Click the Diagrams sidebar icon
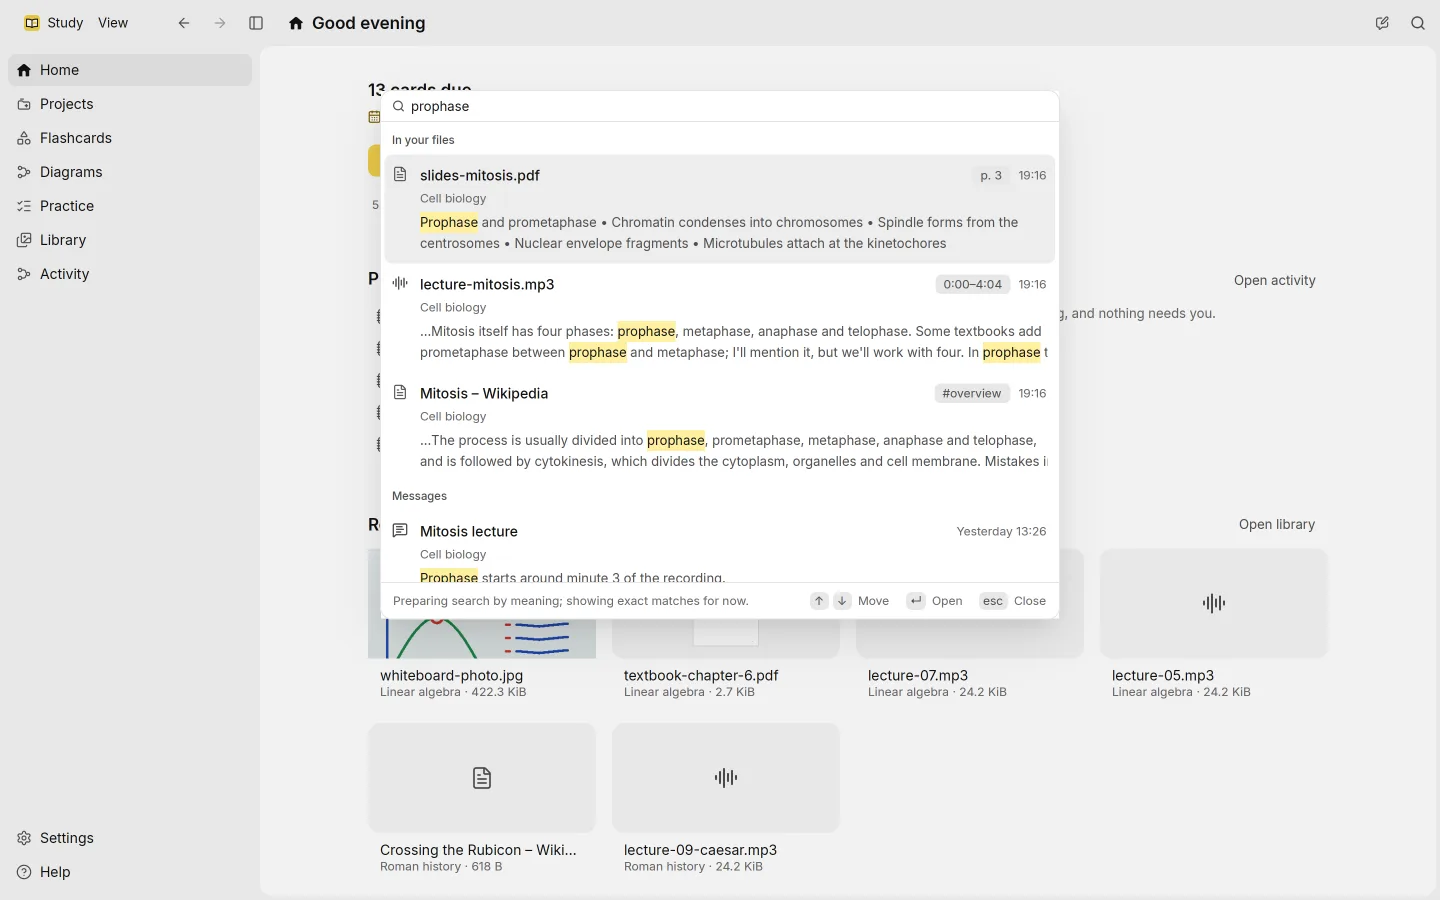The width and height of the screenshot is (1440, 900). tap(24, 172)
